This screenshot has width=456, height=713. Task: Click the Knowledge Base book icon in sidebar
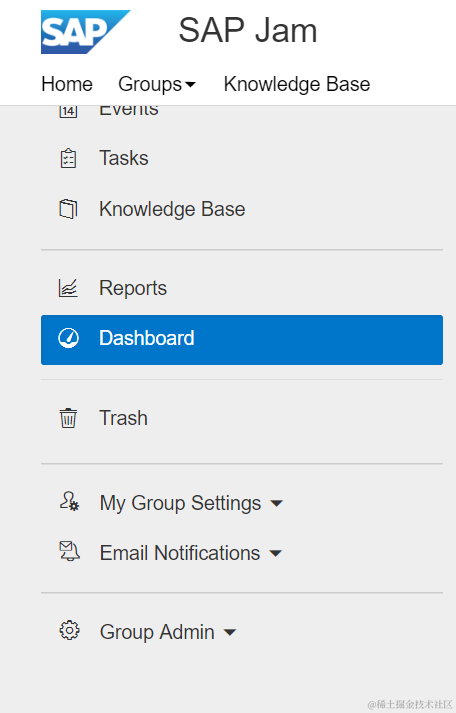pos(68,209)
